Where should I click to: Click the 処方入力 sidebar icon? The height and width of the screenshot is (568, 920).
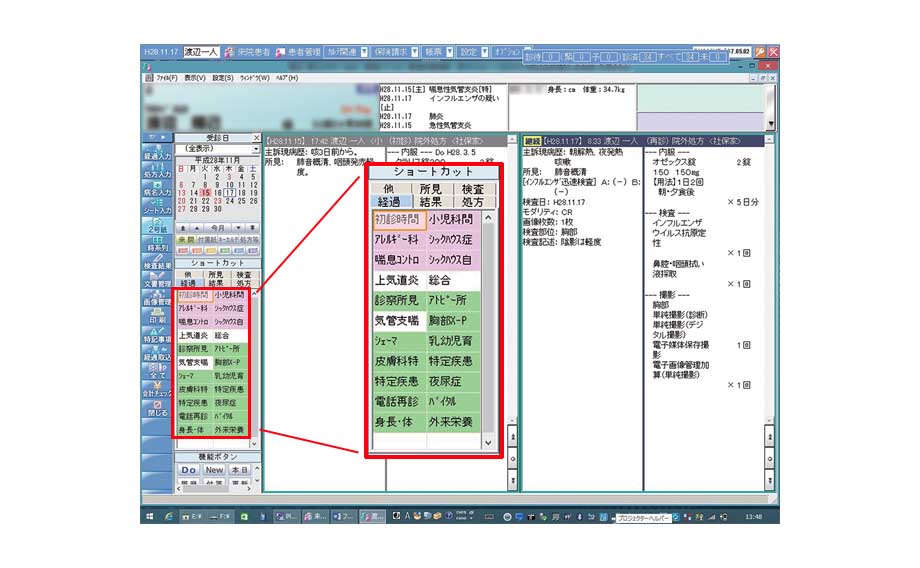[x=156, y=175]
